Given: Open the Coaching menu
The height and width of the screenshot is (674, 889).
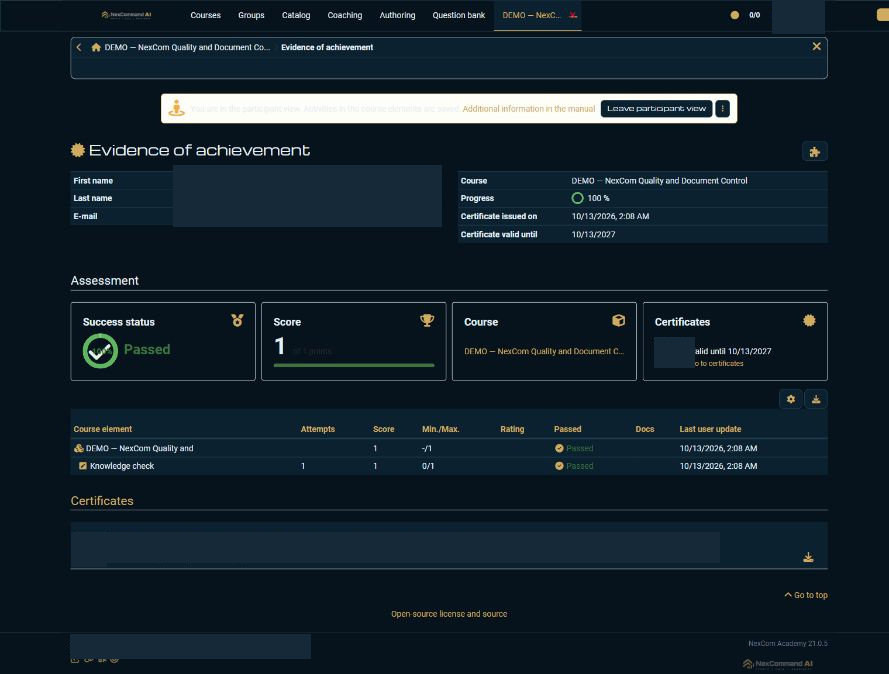Looking at the screenshot, I should [345, 15].
